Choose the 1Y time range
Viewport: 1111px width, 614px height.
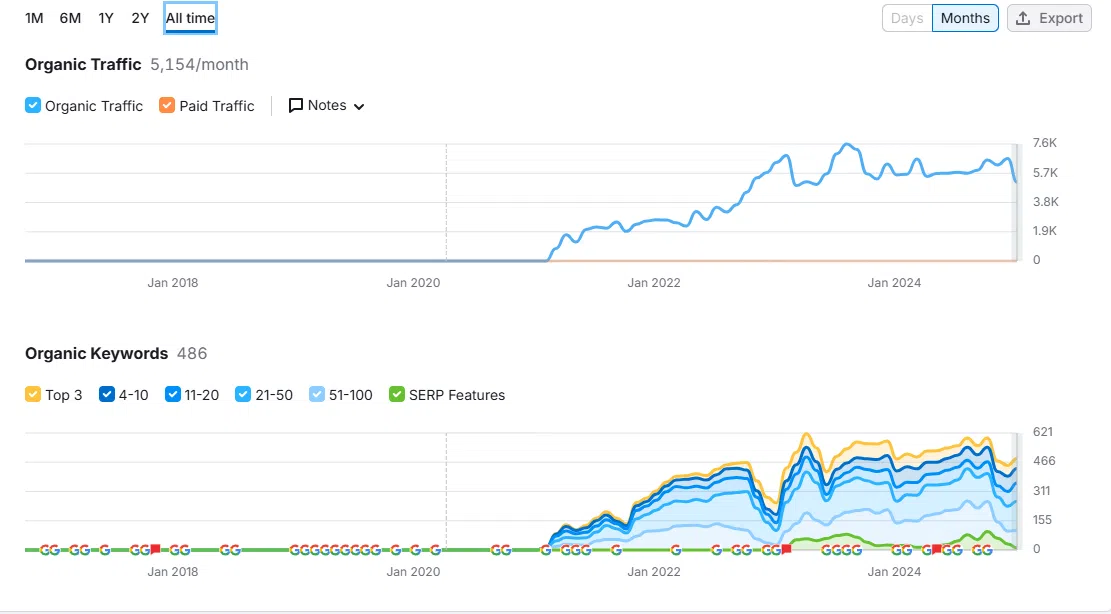(106, 18)
